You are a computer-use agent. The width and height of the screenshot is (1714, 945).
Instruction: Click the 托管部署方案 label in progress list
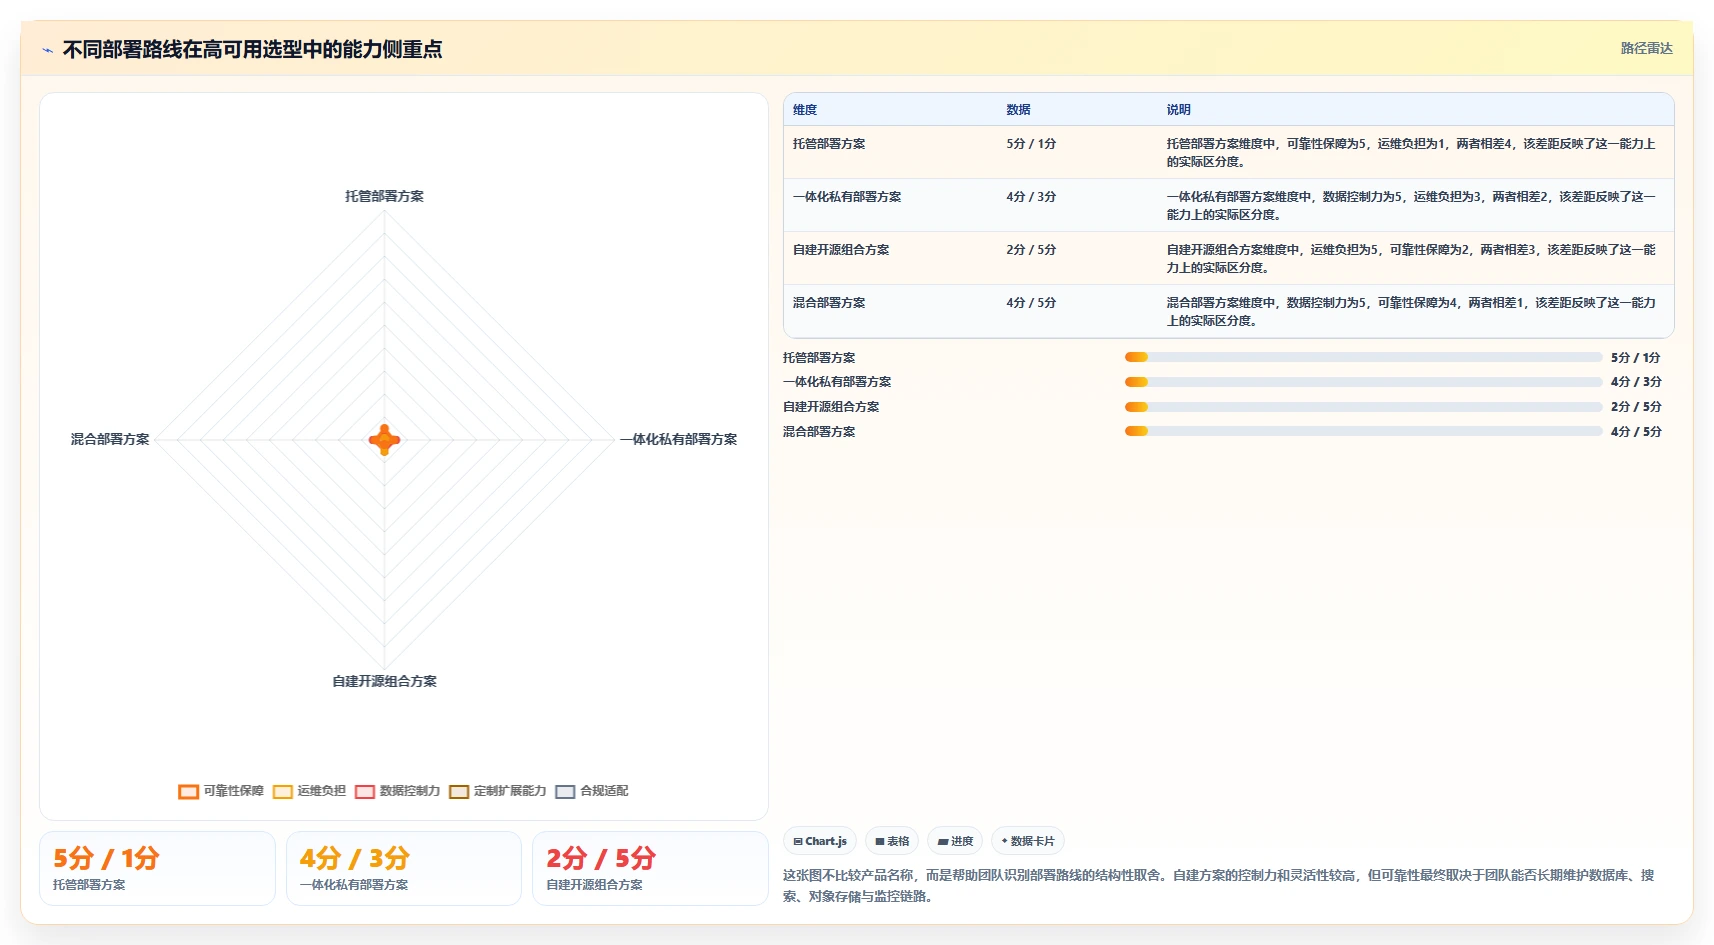point(819,358)
